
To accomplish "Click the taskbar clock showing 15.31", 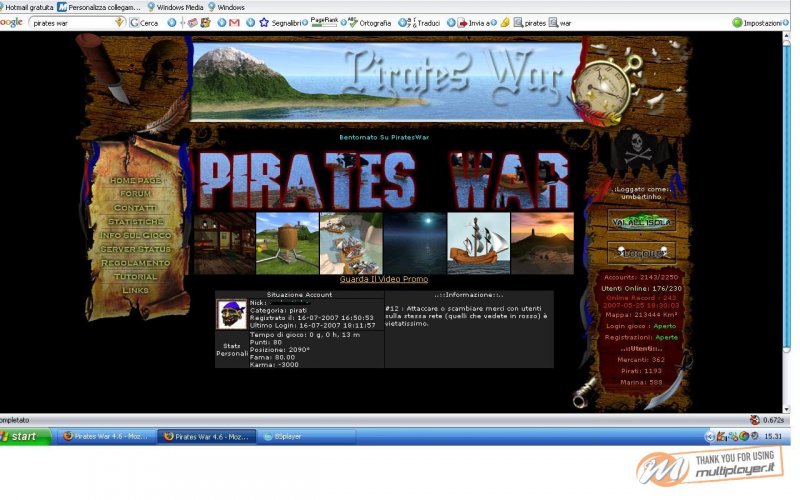I will (x=773, y=436).
